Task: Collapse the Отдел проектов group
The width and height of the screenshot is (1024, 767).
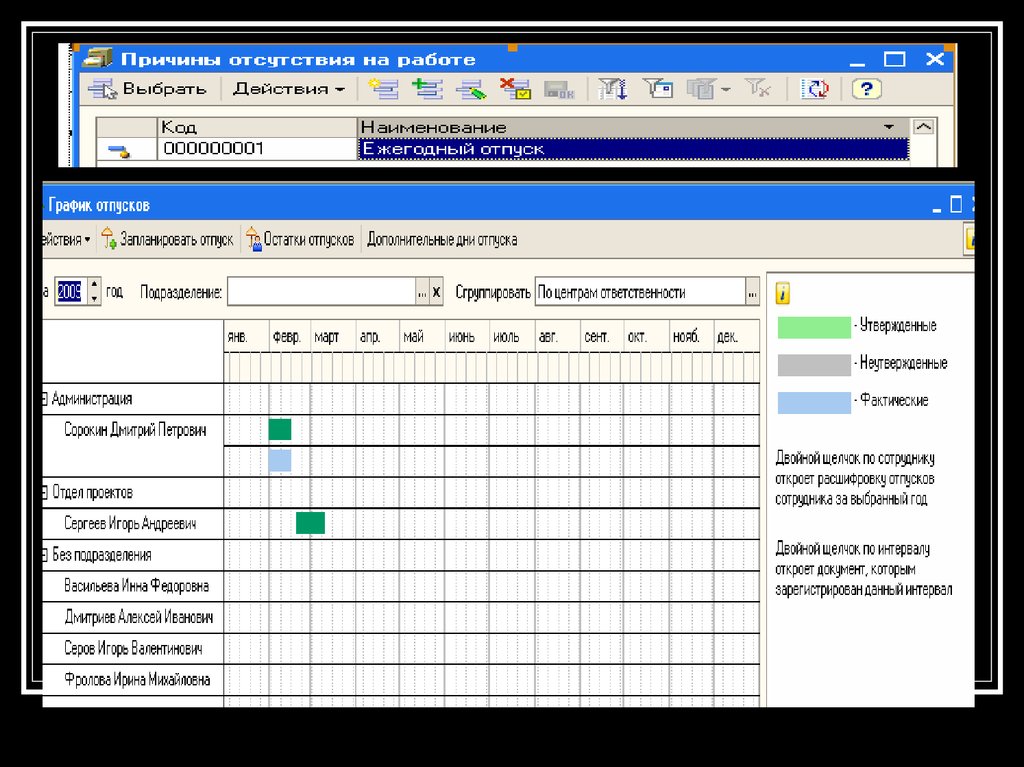Action: 44,493
